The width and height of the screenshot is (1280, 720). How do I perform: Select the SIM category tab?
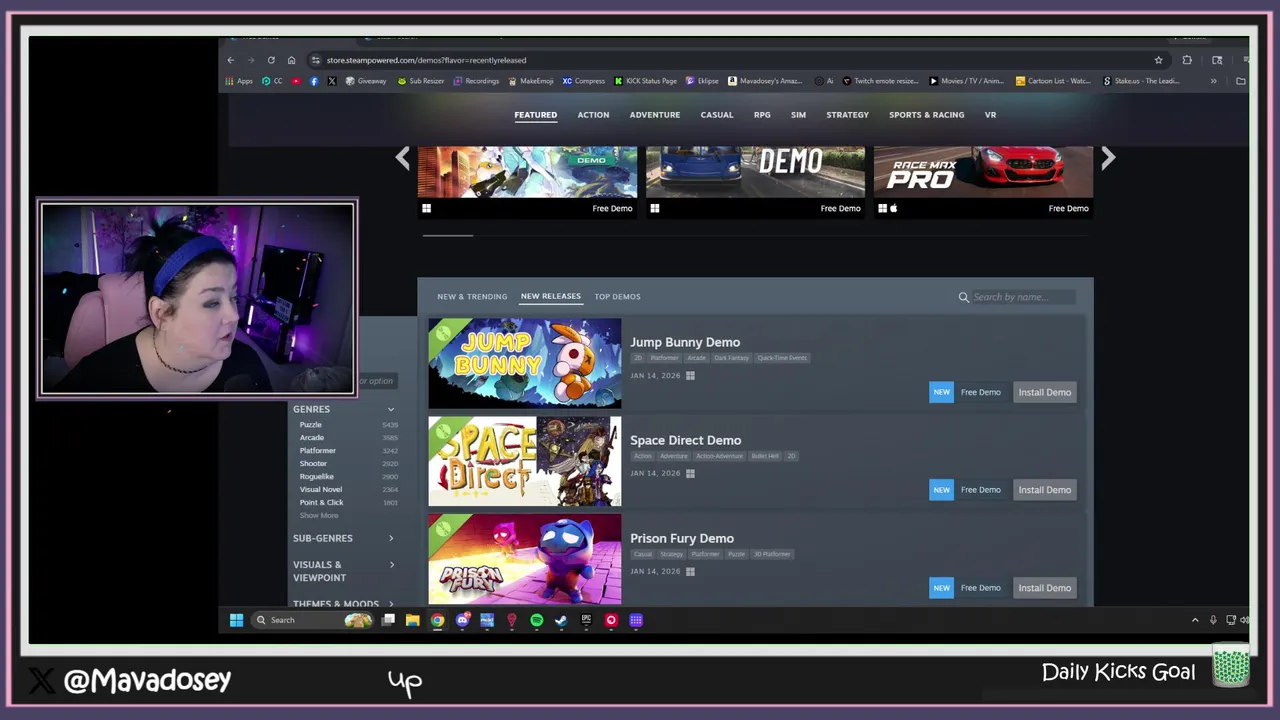(798, 115)
